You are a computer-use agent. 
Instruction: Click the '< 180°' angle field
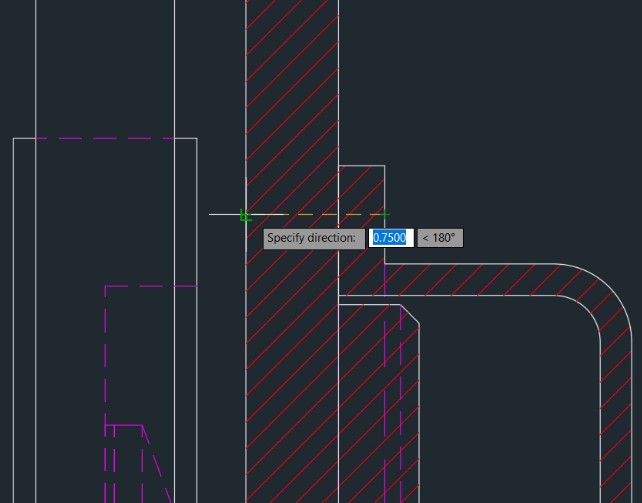(440, 238)
